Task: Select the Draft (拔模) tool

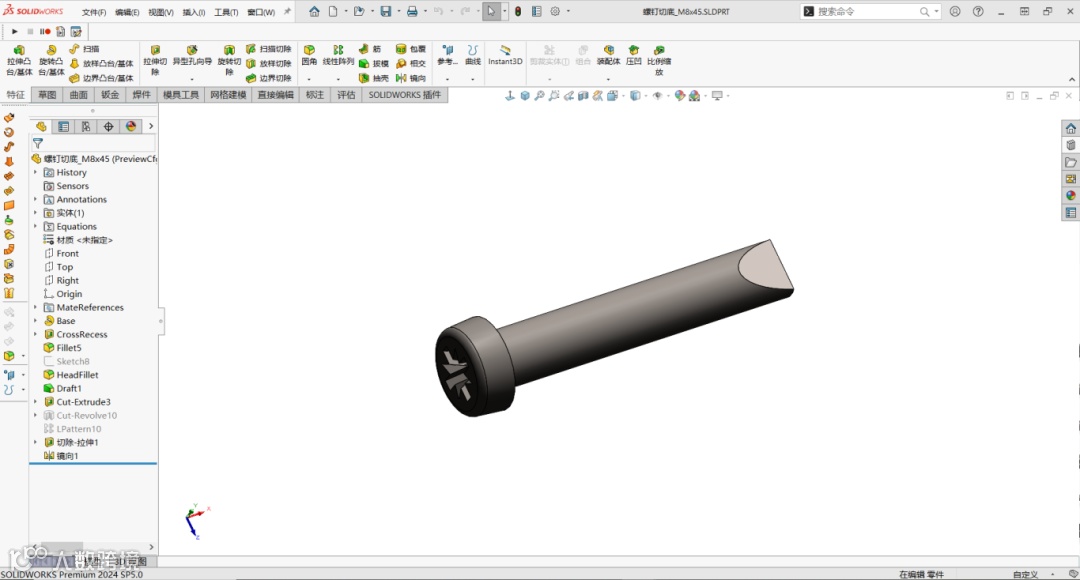Action: 373,63
